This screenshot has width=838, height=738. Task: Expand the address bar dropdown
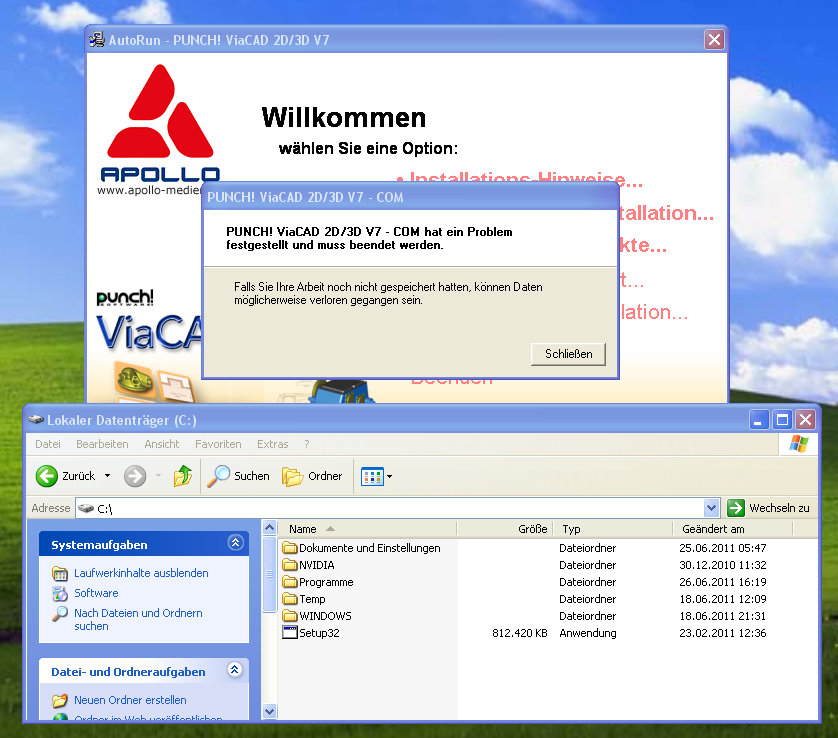(711, 508)
